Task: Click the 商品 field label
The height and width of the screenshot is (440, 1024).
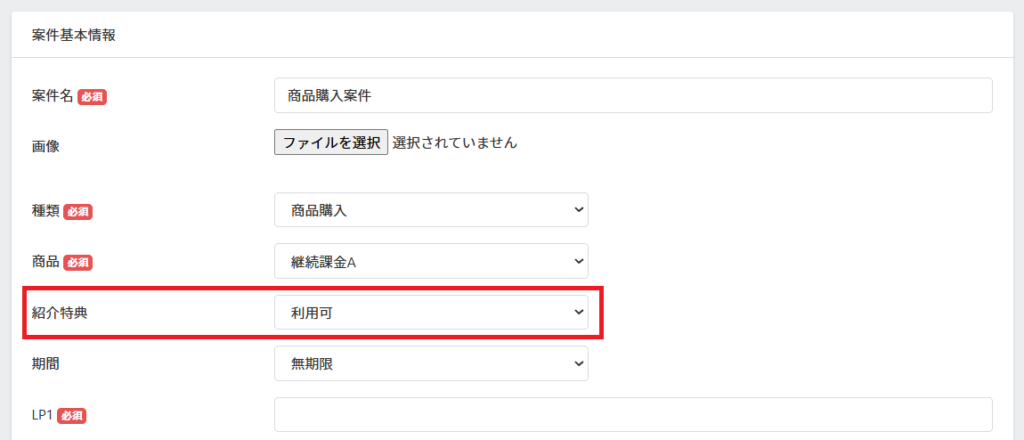Action: click(x=46, y=262)
